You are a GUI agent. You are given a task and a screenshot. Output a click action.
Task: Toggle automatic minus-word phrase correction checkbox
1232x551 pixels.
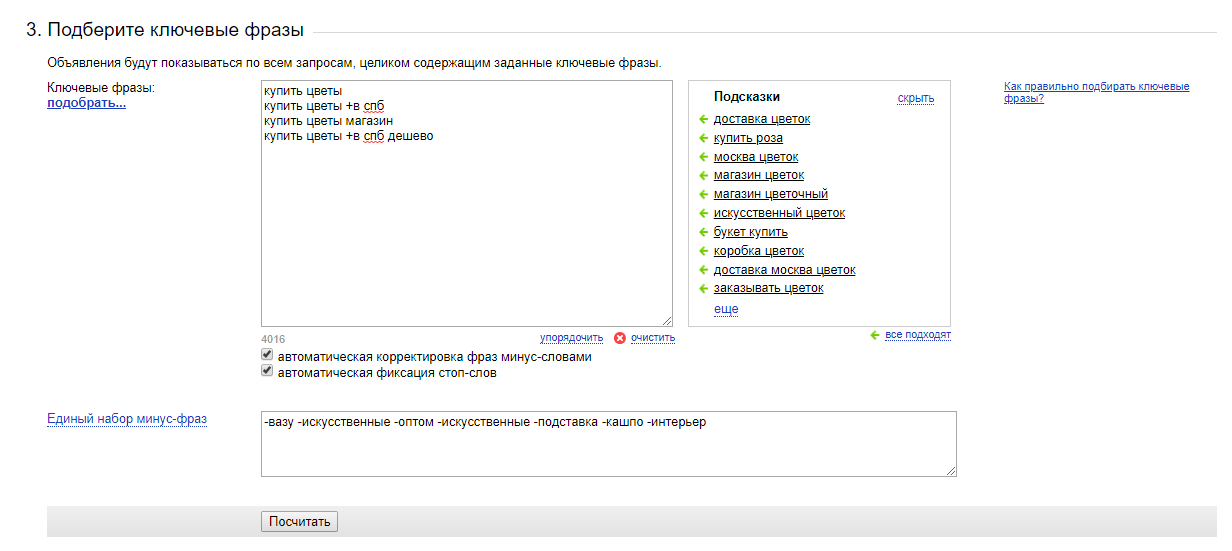pyautogui.click(x=267, y=355)
